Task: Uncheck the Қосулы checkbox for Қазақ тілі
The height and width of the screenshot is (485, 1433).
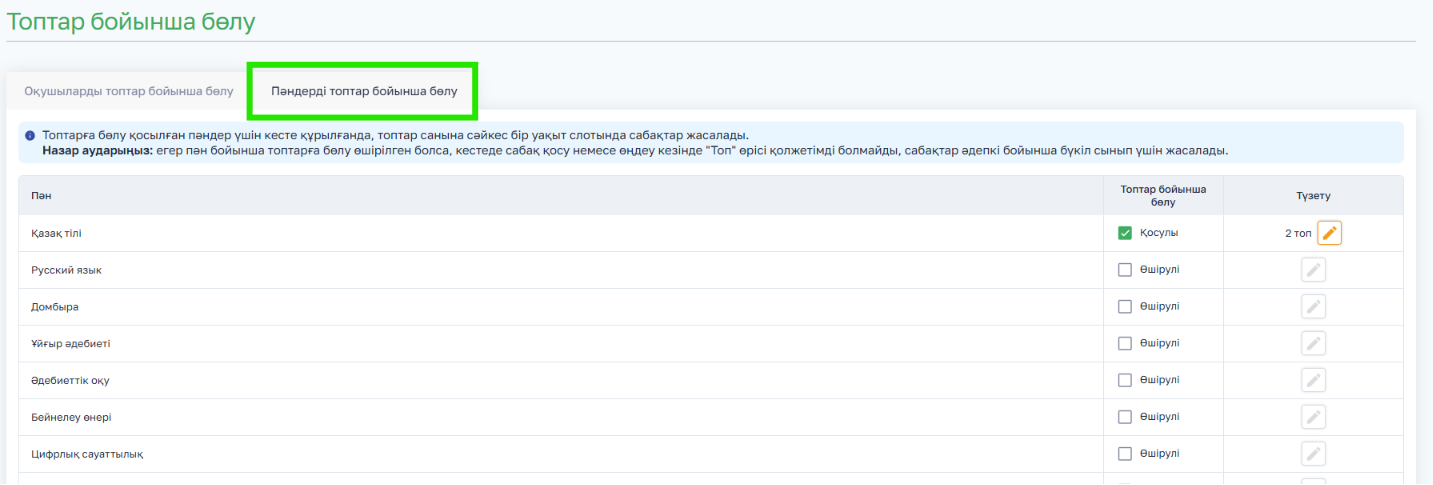Action: [x=1125, y=233]
